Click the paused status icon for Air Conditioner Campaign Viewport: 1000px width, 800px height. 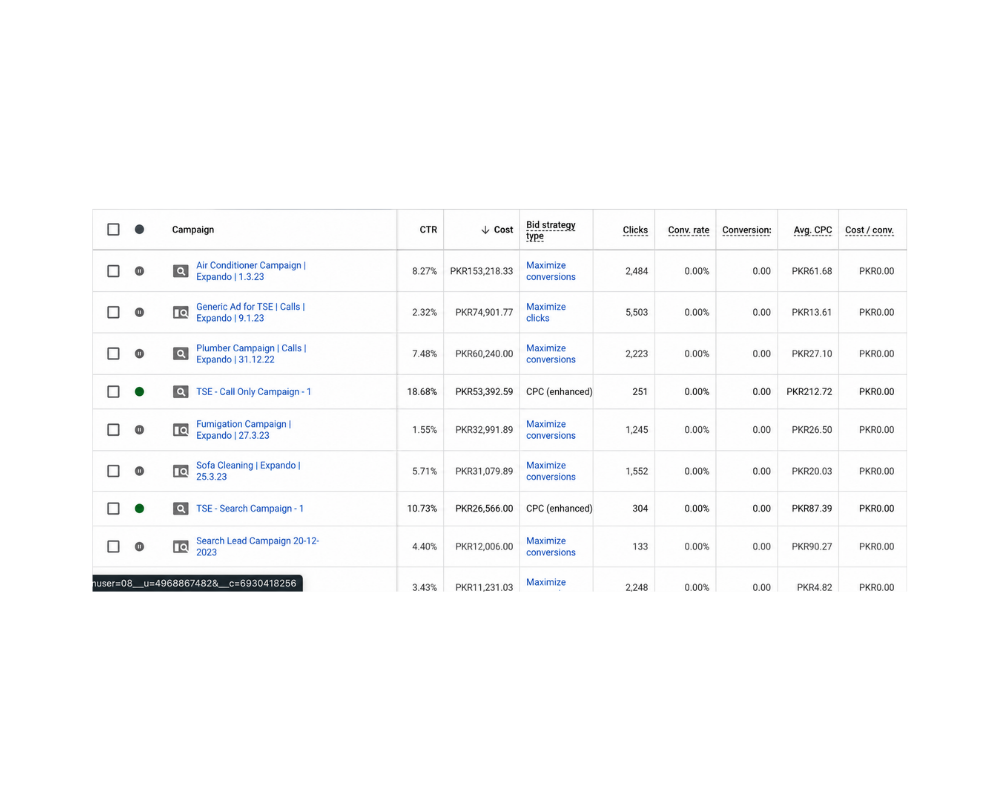(139, 271)
